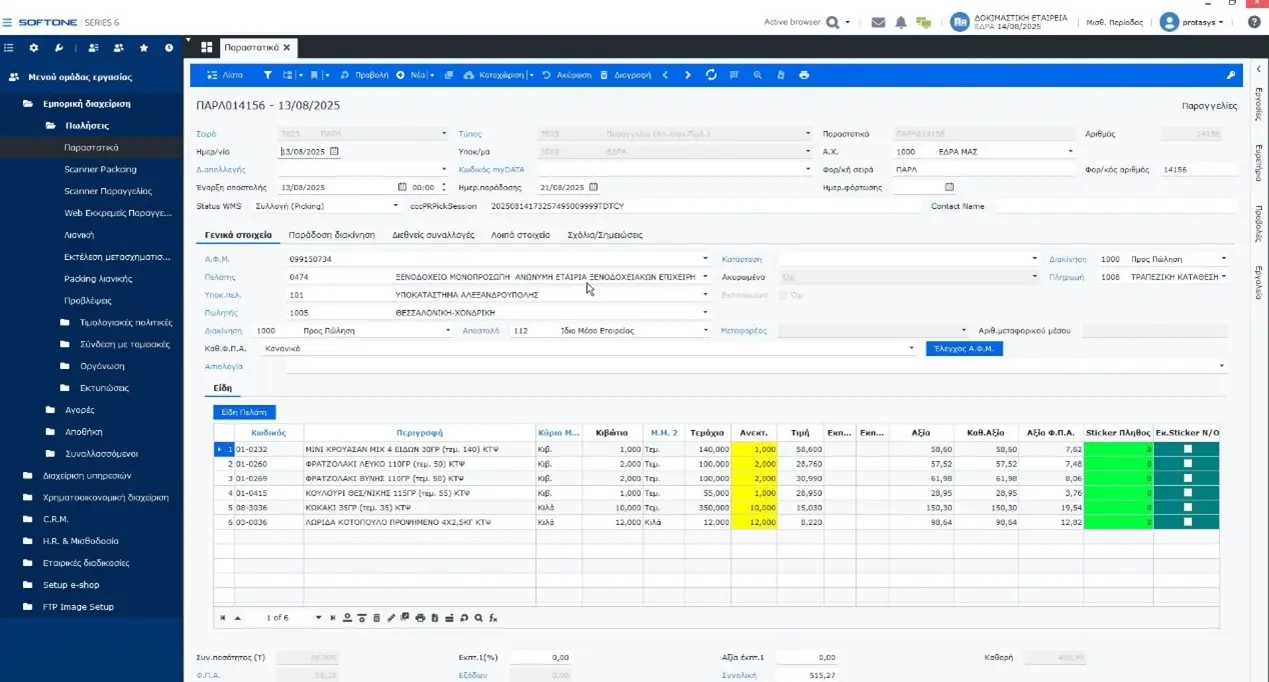This screenshot has height=682, width=1269.
Task: Go to previous record with left arrow
Action: (666, 75)
